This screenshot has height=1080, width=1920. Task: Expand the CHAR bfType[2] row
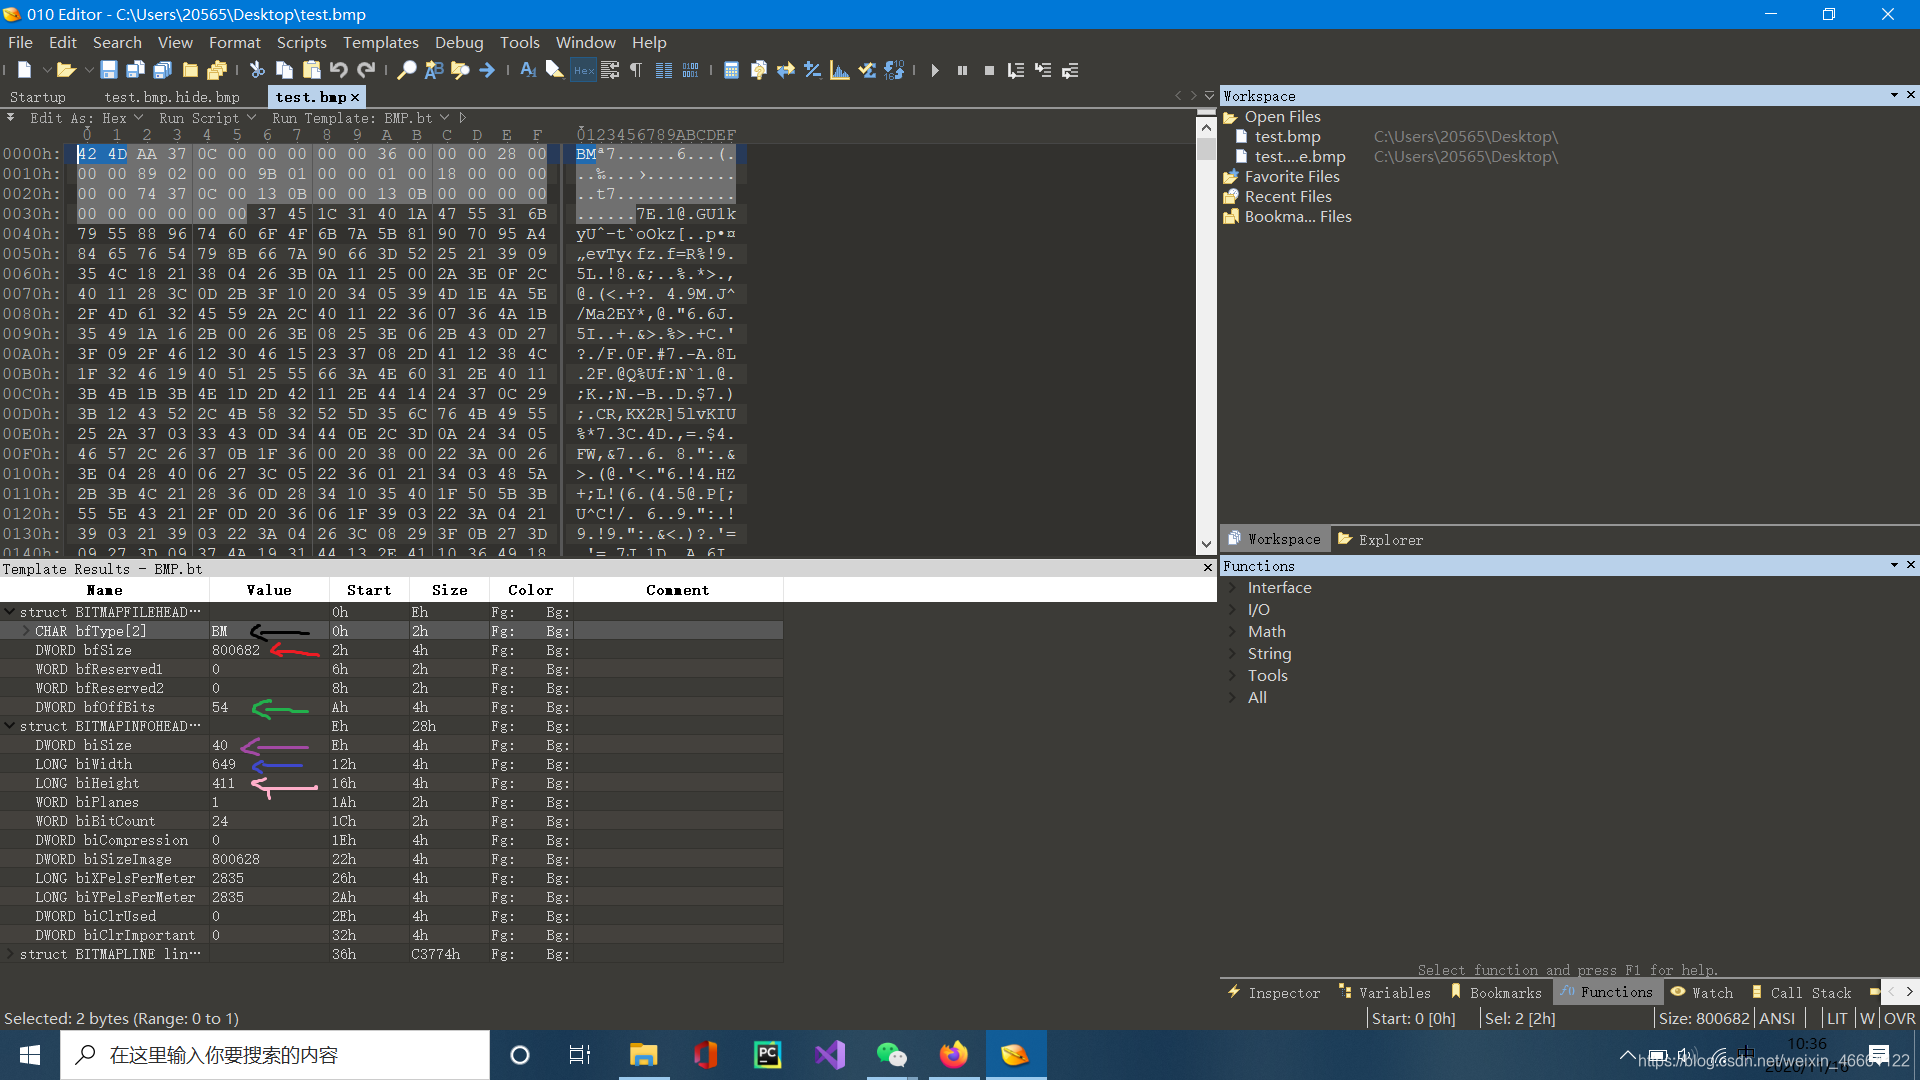(x=26, y=631)
